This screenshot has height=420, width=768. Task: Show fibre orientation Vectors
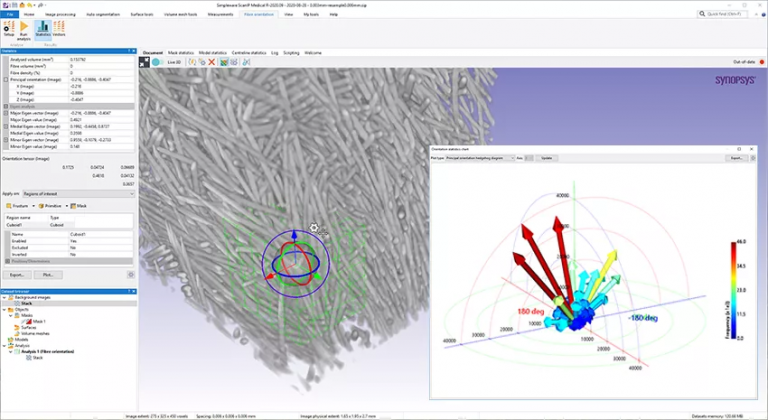(x=59, y=30)
